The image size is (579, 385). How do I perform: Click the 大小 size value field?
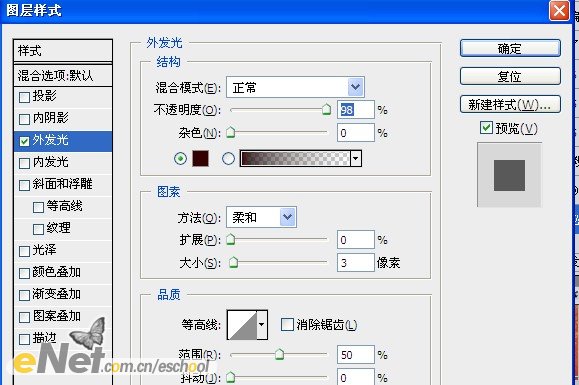click(356, 263)
